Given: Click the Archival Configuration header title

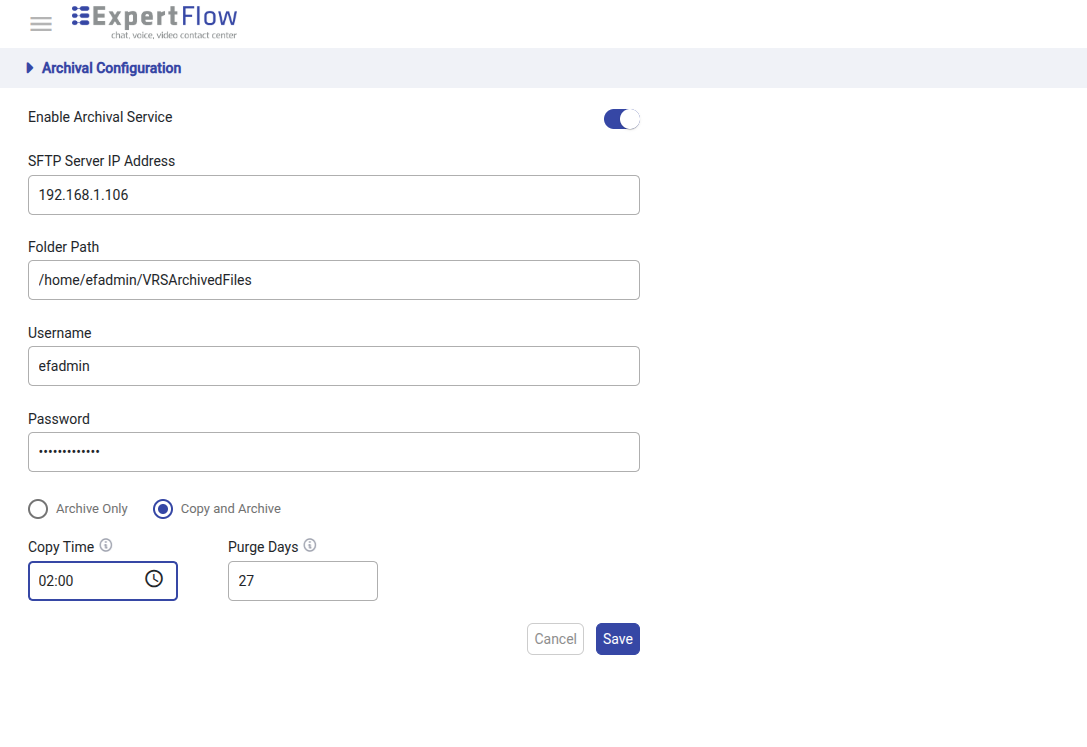Looking at the screenshot, I should pyautogui.click(x=111, y=68).
